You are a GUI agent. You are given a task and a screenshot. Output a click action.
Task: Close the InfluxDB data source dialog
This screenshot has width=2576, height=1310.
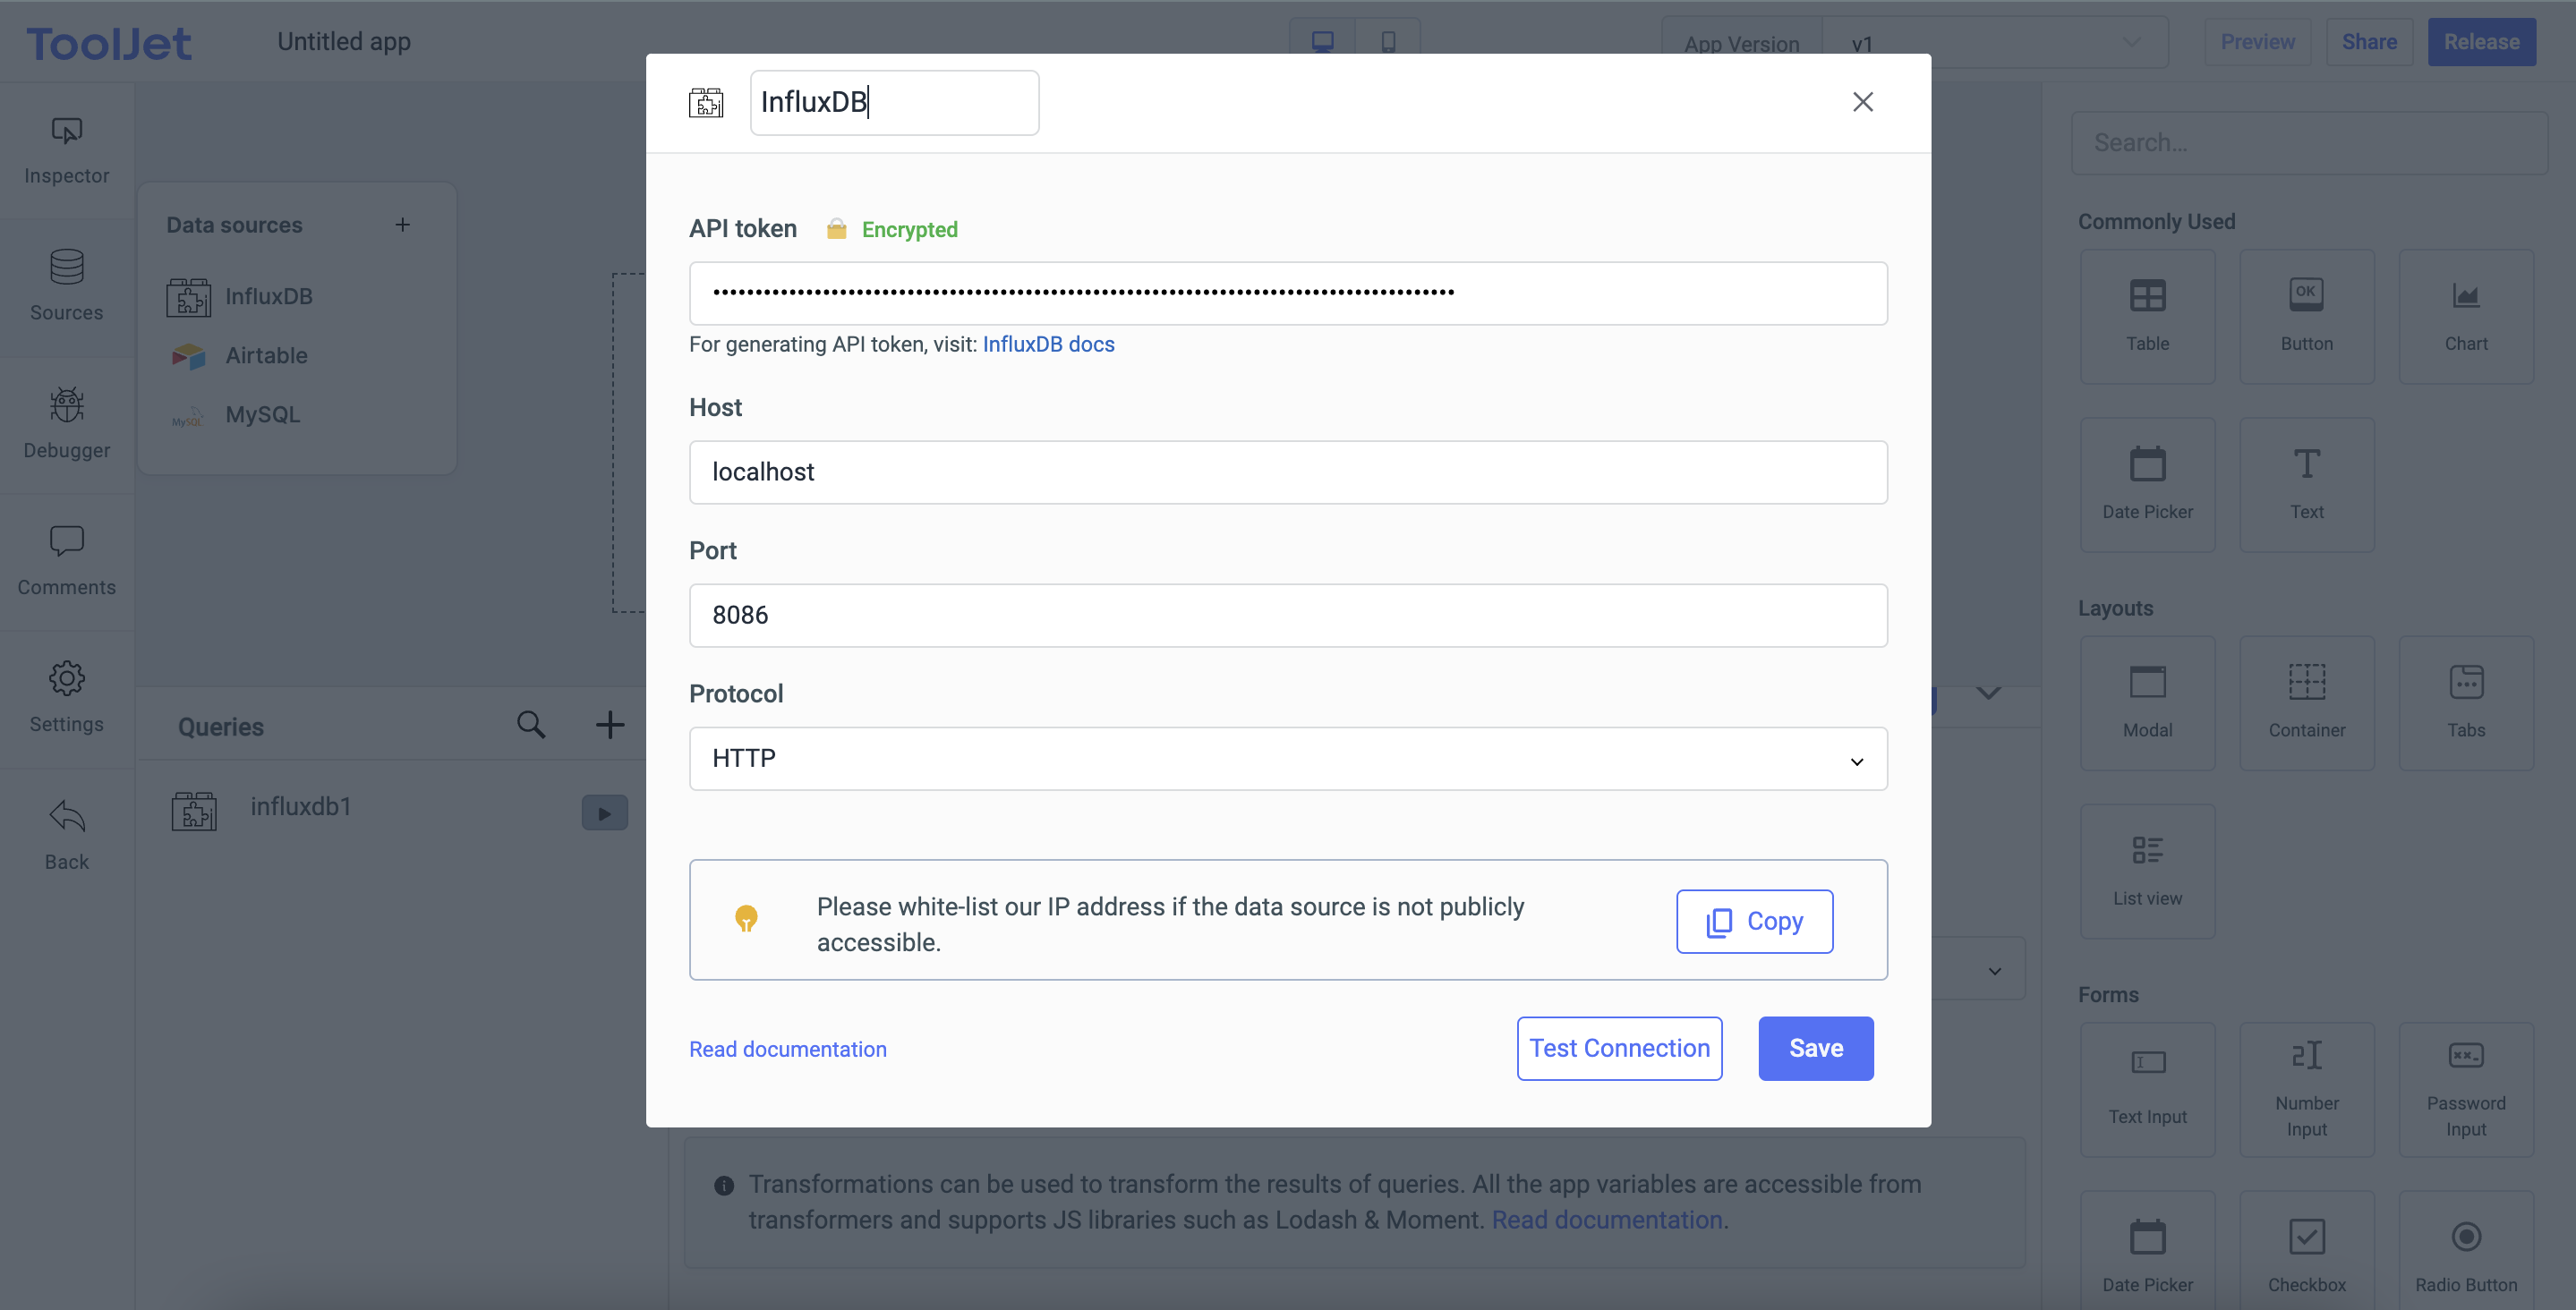(1862, 102)
